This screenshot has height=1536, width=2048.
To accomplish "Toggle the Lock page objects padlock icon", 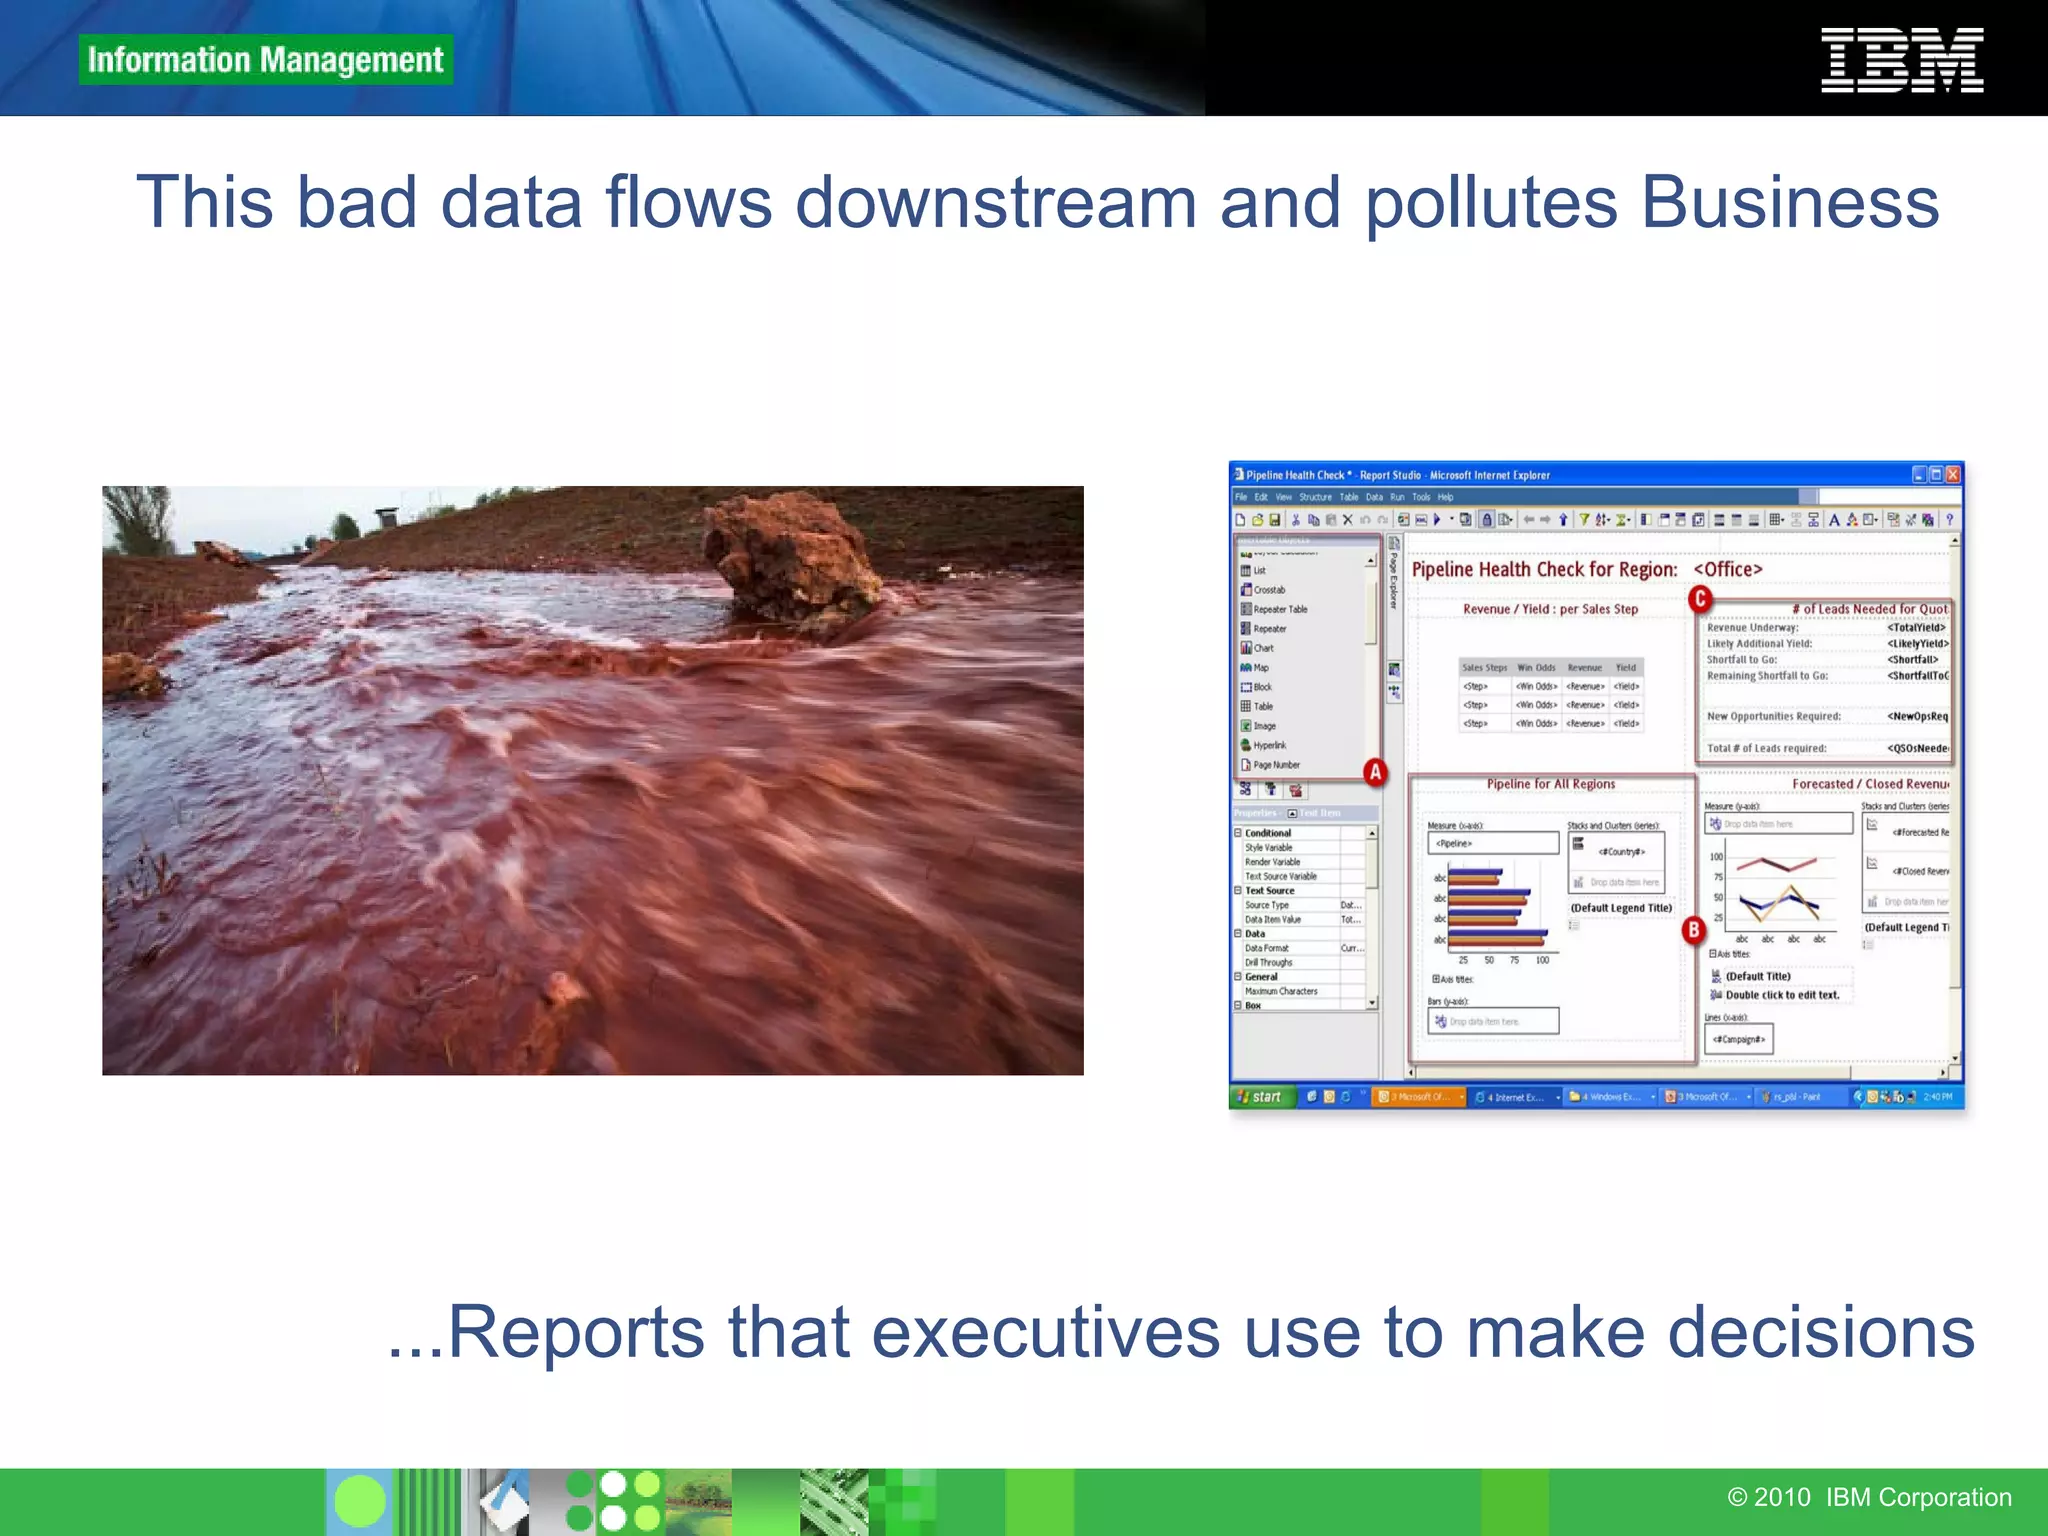I will coord(1487,519).
